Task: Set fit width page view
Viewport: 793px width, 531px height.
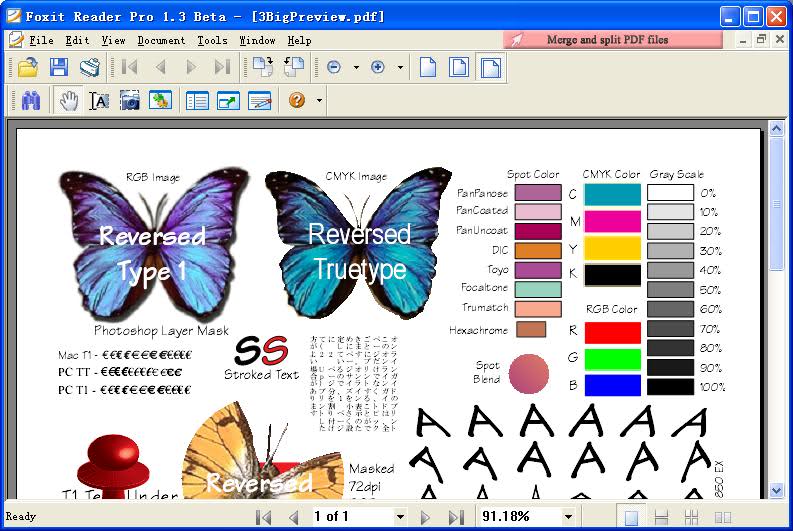Action: [x=490, y=67]
